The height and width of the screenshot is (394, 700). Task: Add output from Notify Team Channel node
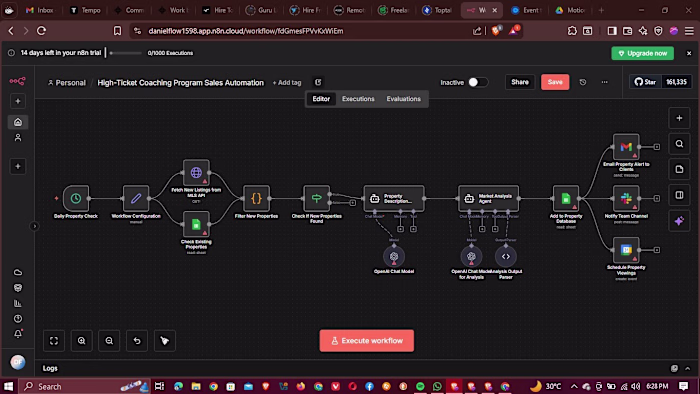point(657,198)
